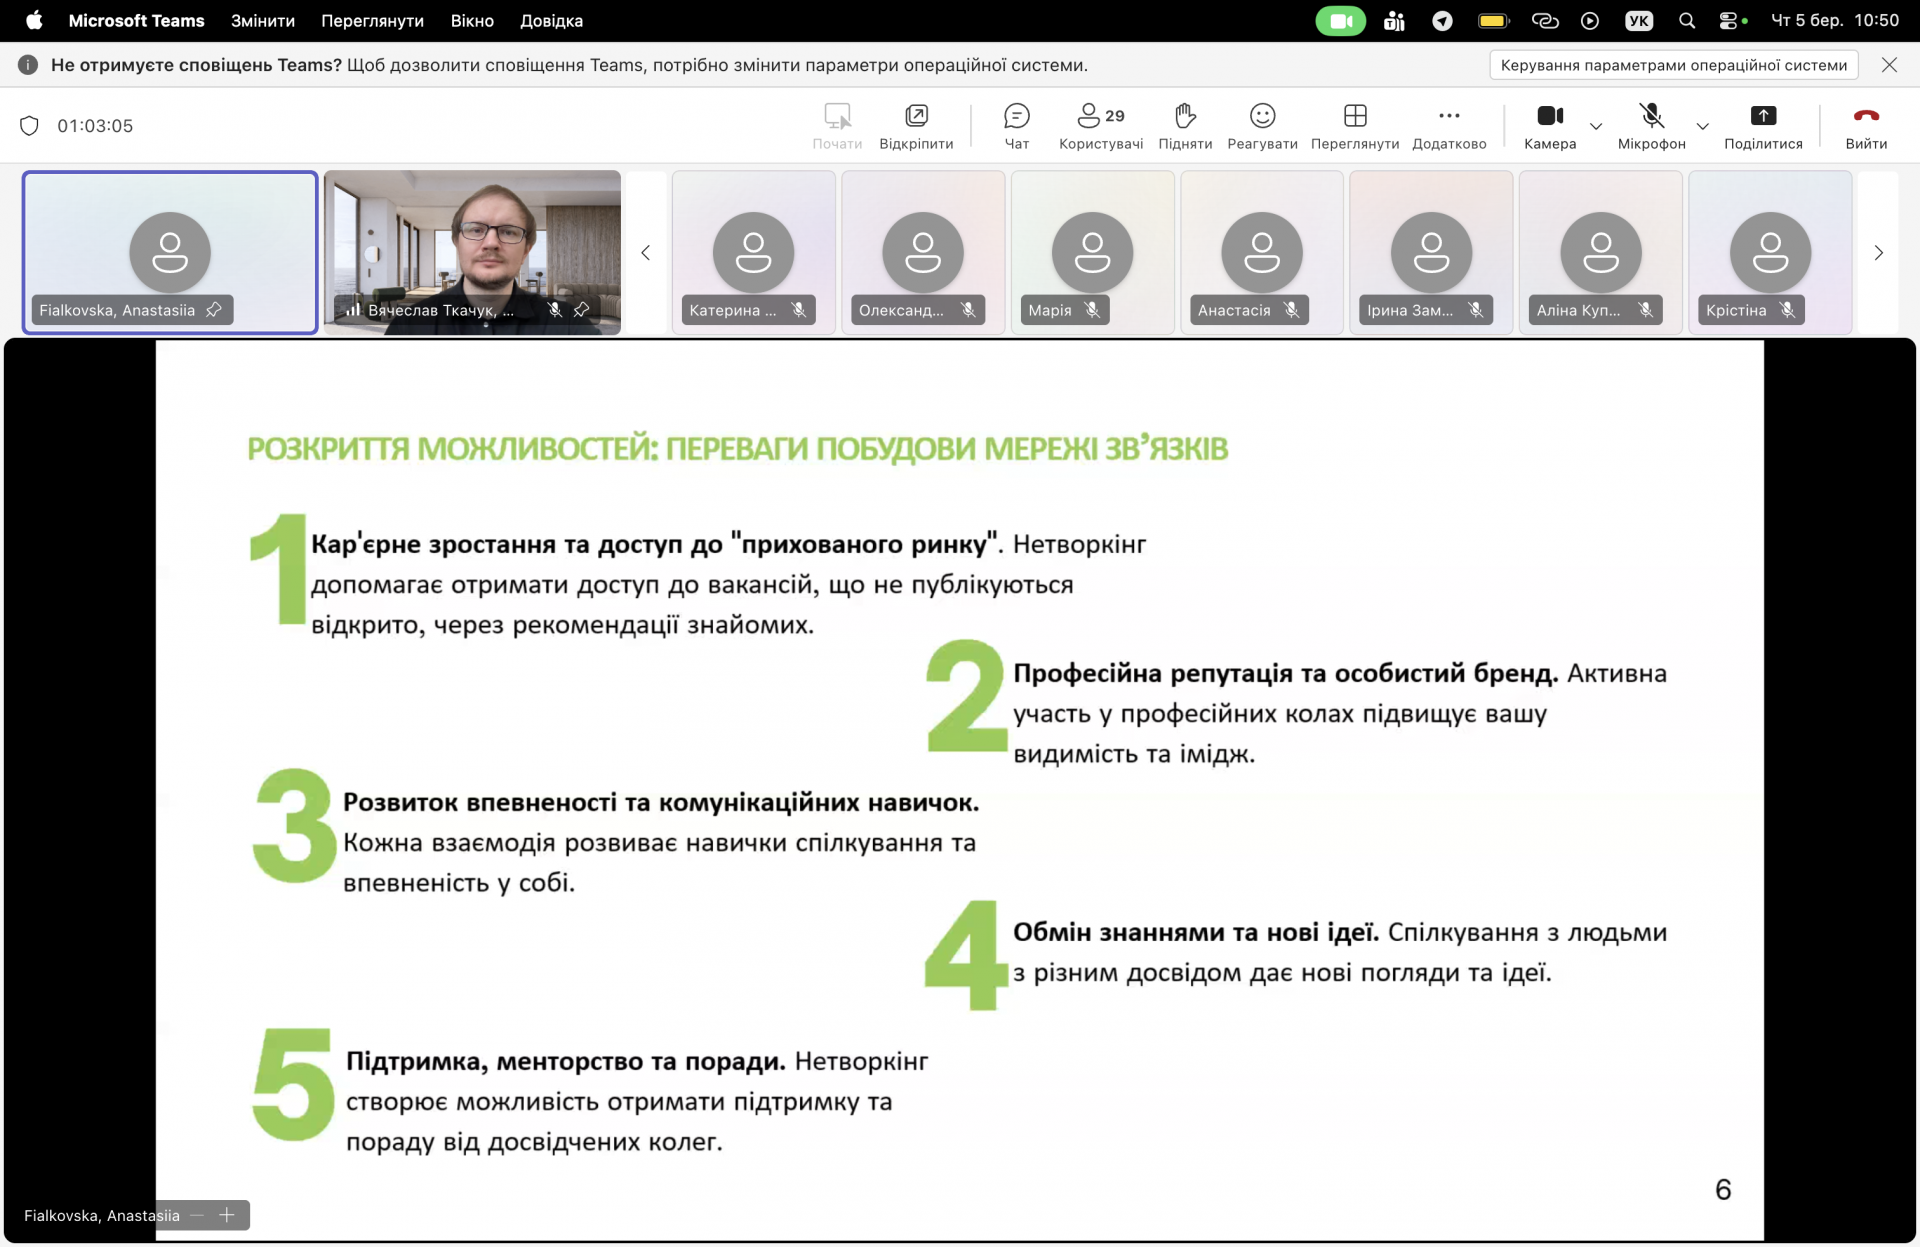Click the Поділитися share screen icon

(x=1763, y=126)
